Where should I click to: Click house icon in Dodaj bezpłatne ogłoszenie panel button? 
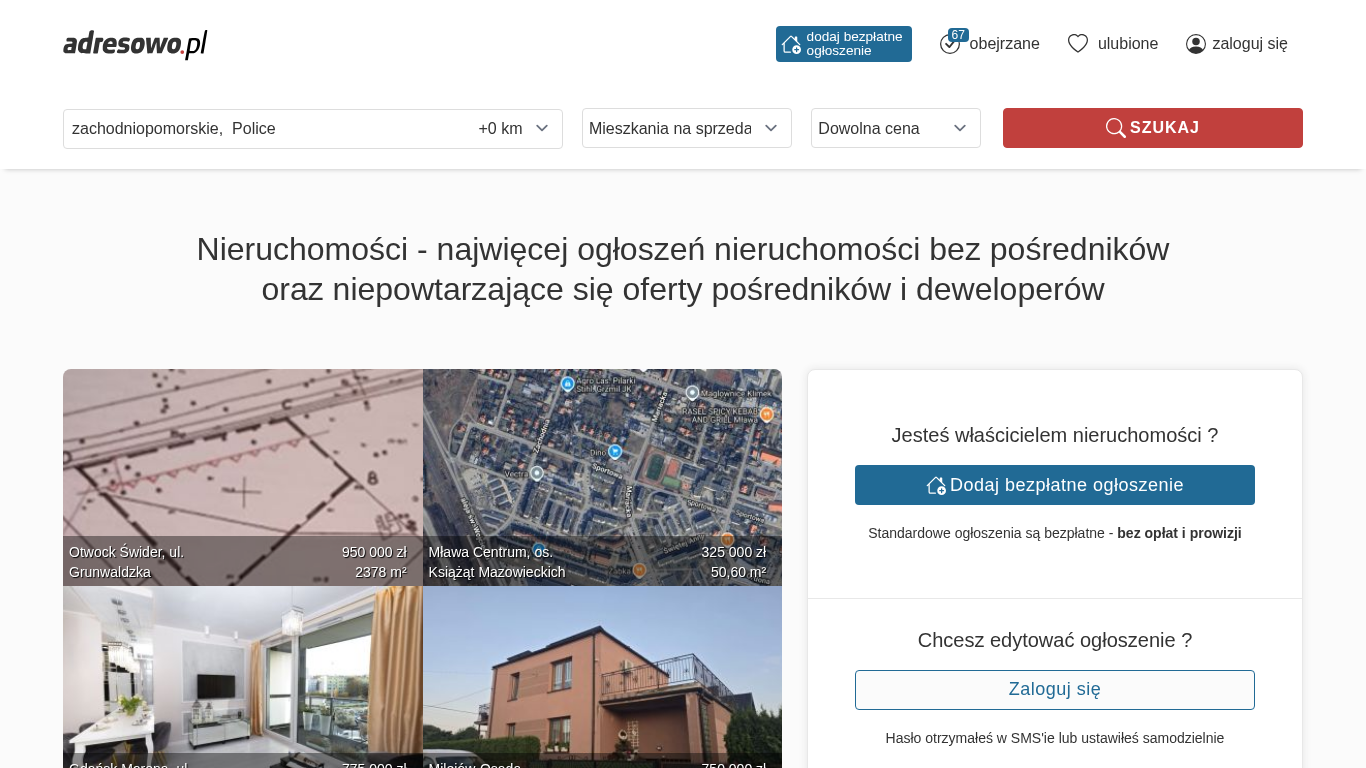936,485
